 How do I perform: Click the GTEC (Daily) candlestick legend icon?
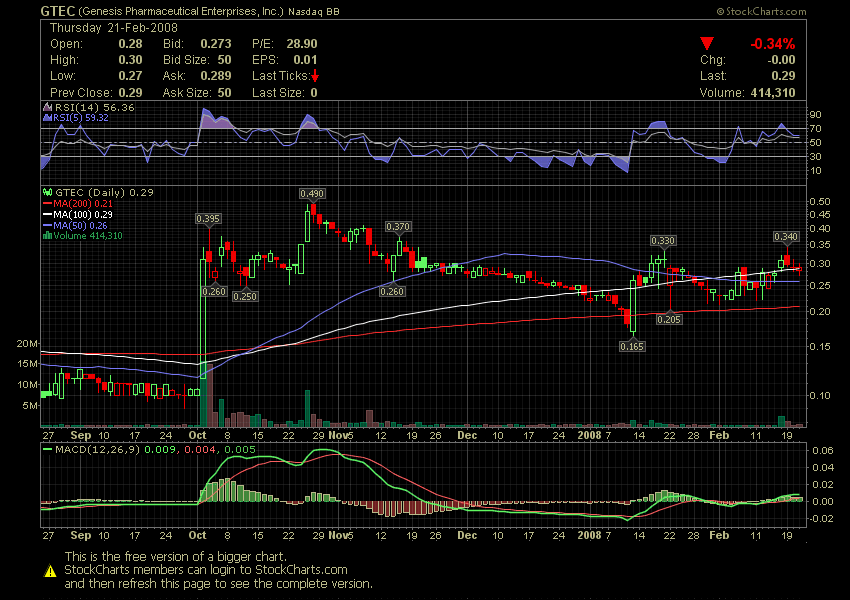point(46,192)
